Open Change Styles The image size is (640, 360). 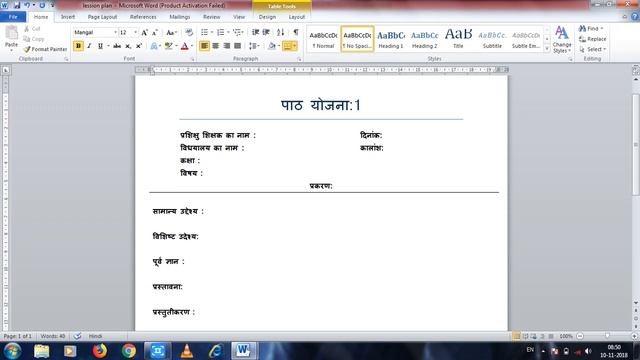tap(562, 40)
